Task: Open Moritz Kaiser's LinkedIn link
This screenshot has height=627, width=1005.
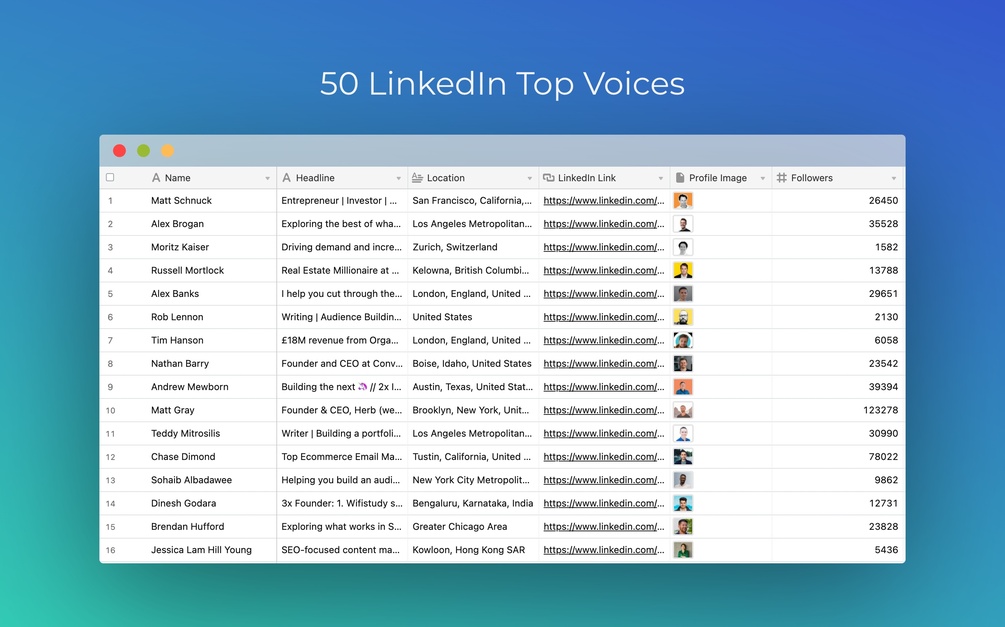Action: pyautogui.click(x=604, y=247)
